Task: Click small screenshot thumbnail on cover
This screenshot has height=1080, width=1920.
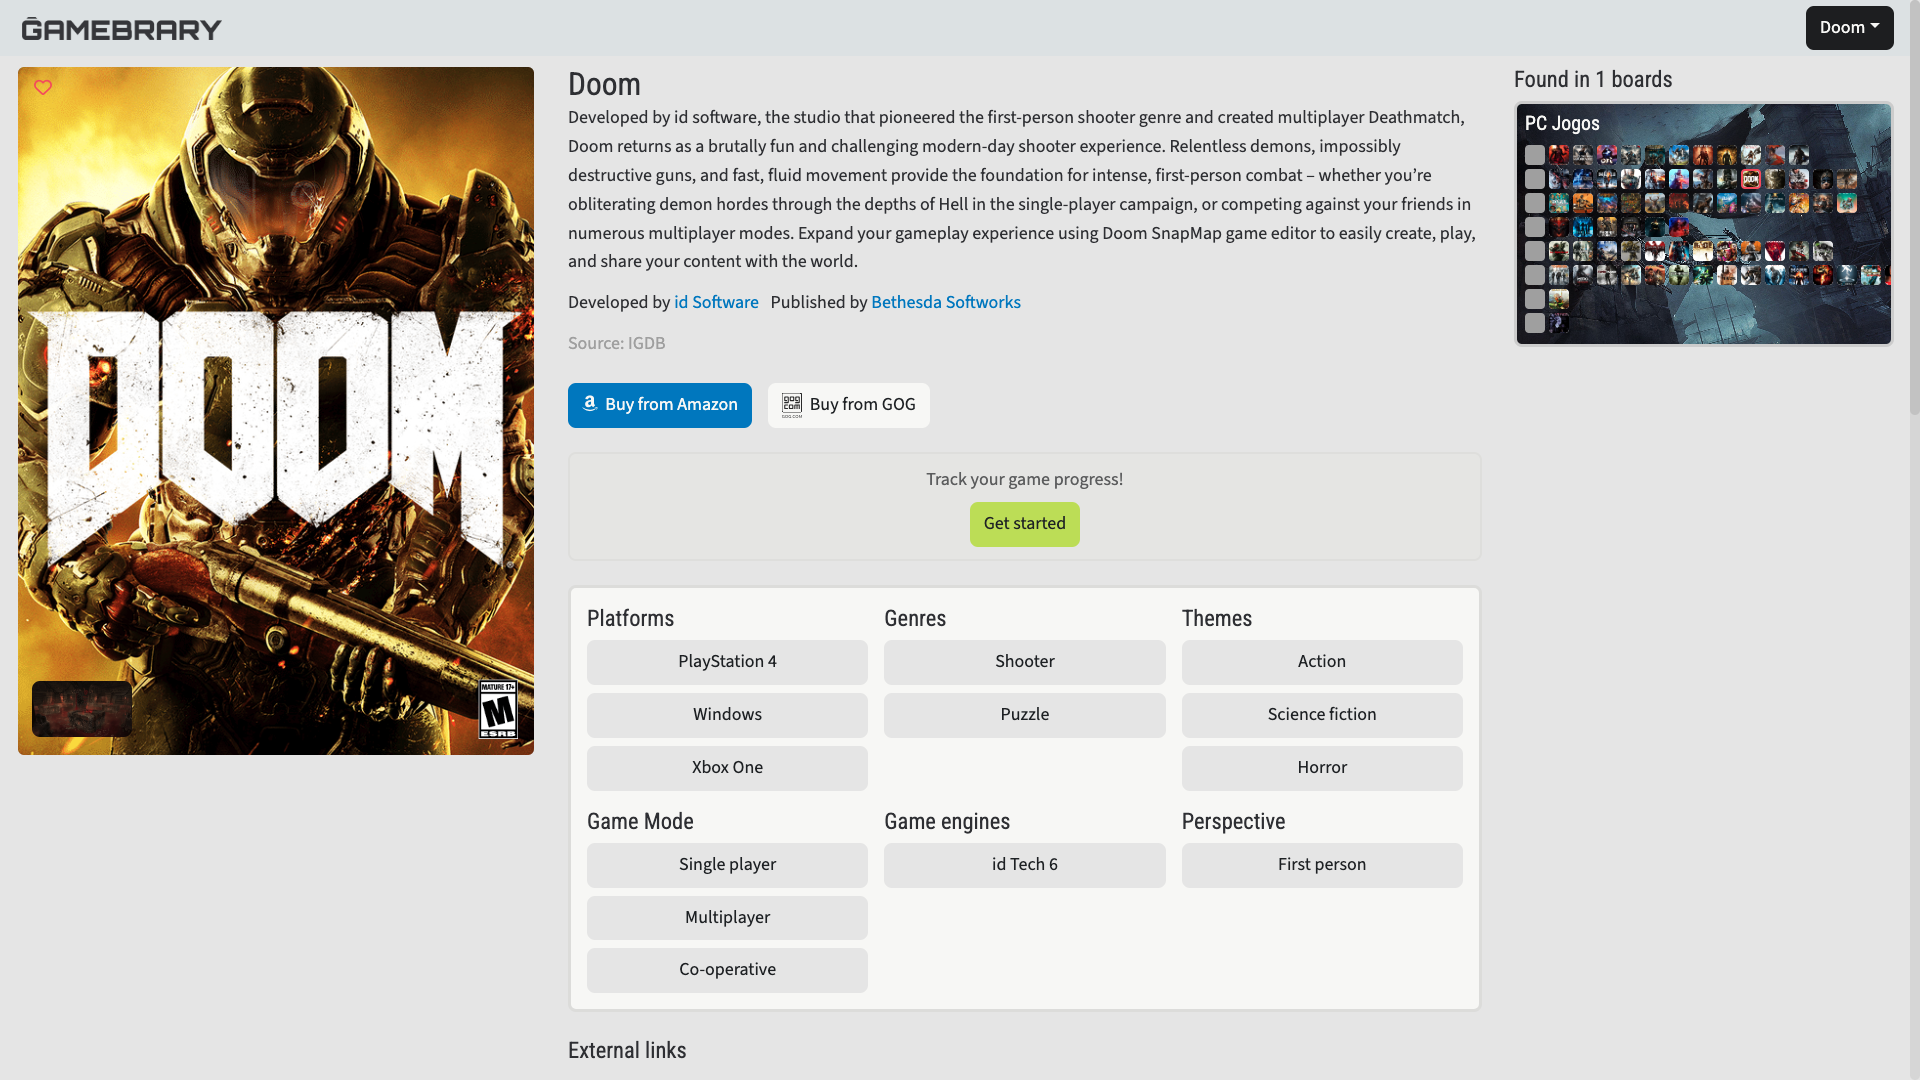Action: 82,709
